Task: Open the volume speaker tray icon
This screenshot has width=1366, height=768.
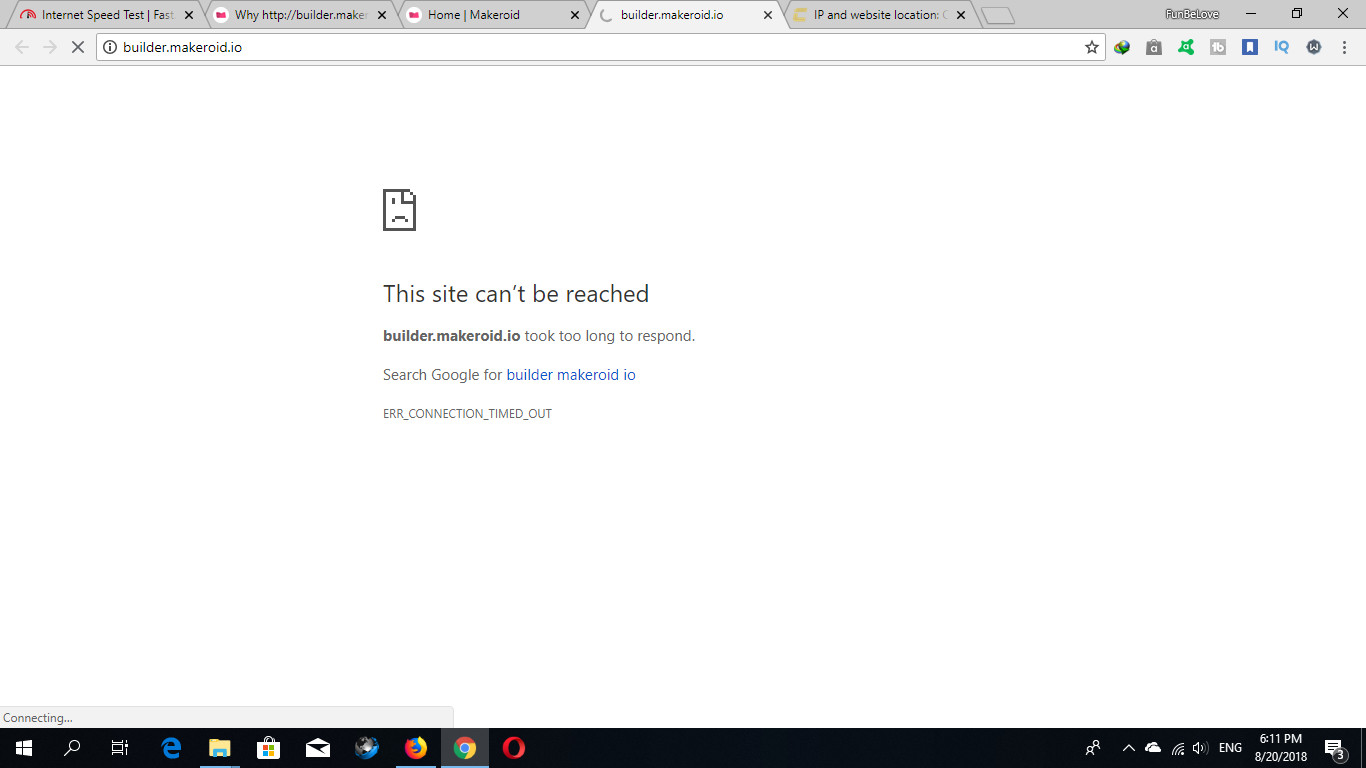Action: (1201, 748)
